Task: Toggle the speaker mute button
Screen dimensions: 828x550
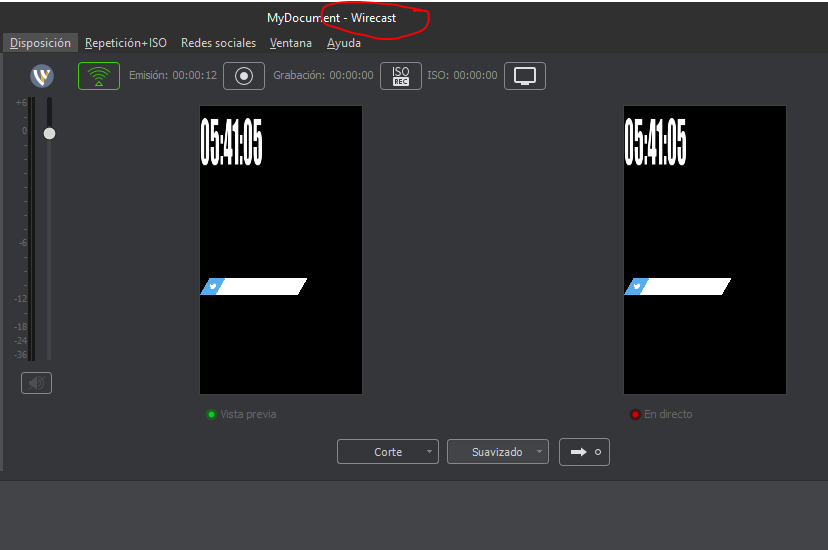Action: pos(36,383)
